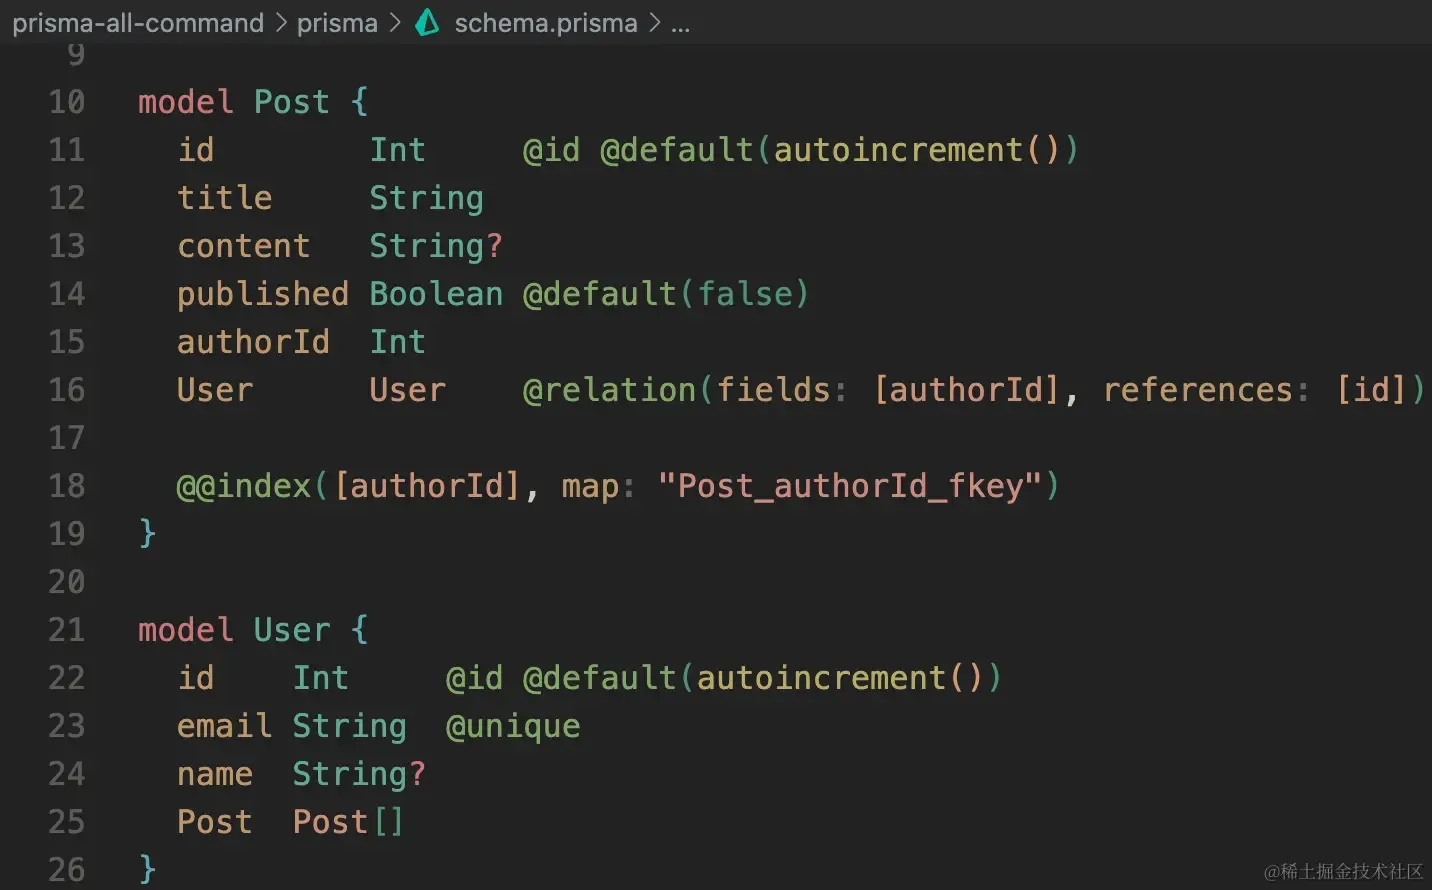Click the 'User' model name on line 21
Viewport: 1432px width, 890px height.
click(291, 630)
